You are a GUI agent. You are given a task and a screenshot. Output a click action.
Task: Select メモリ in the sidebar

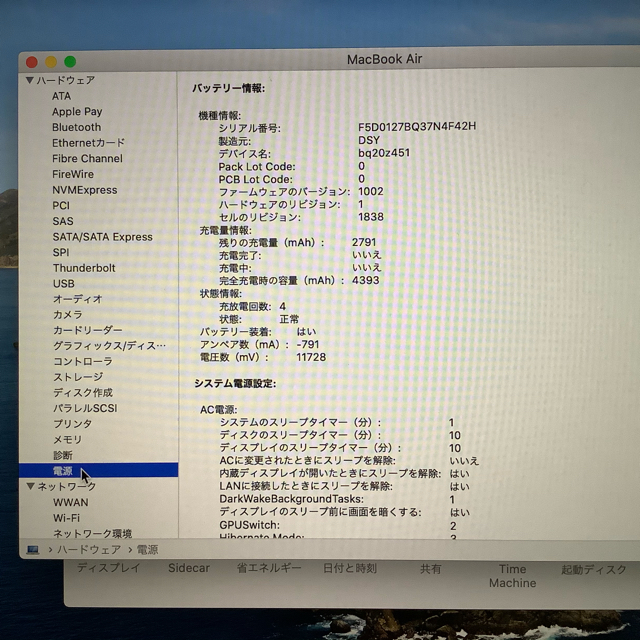[x=68, y=440]
